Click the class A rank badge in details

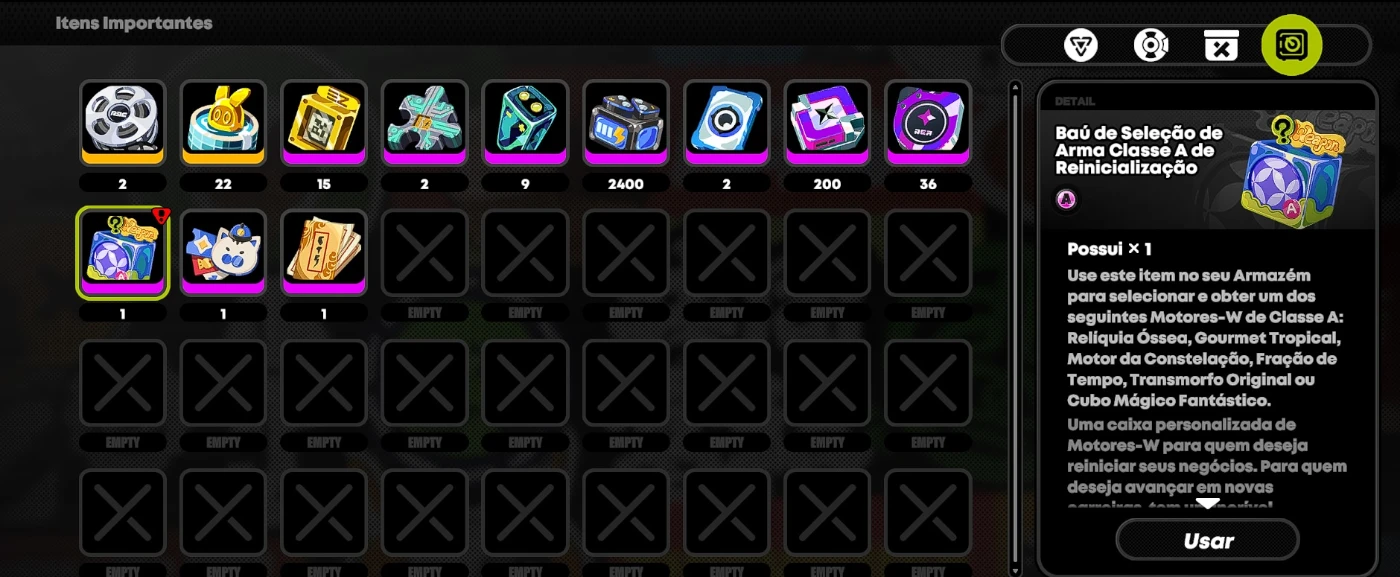coord(1067,200)
